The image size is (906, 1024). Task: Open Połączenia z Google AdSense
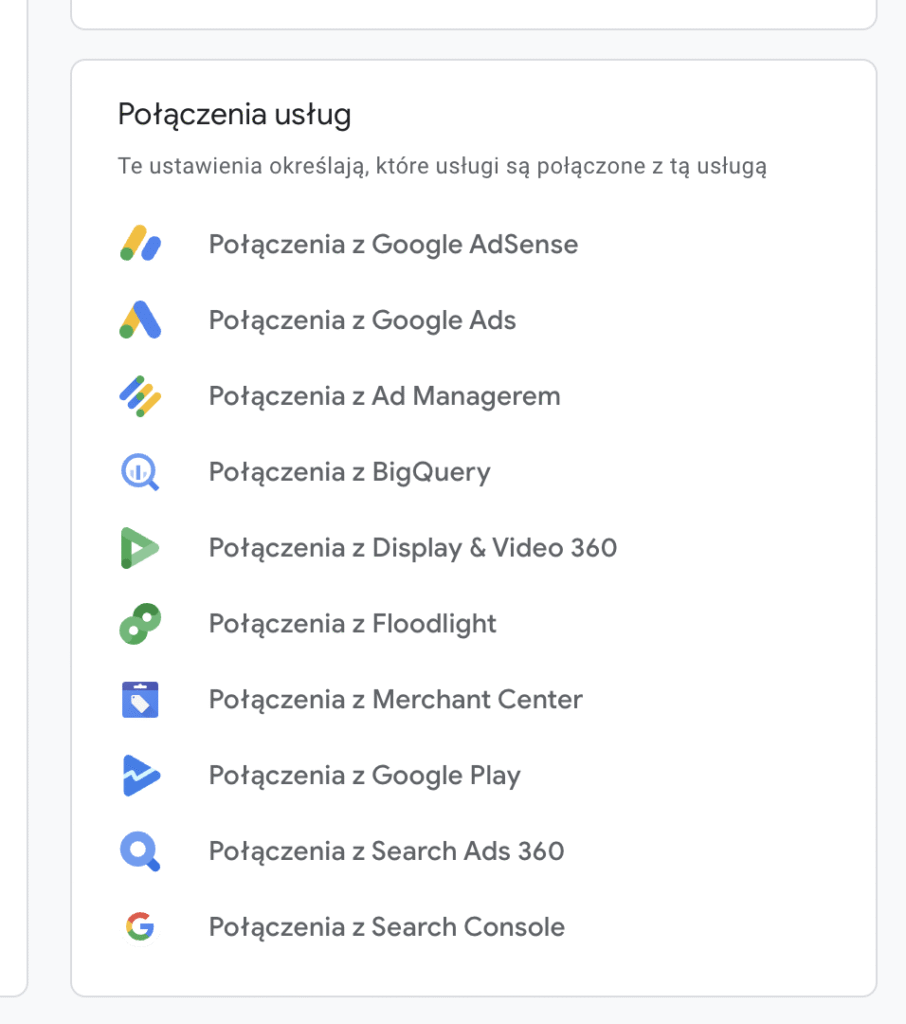click(393, 245)
